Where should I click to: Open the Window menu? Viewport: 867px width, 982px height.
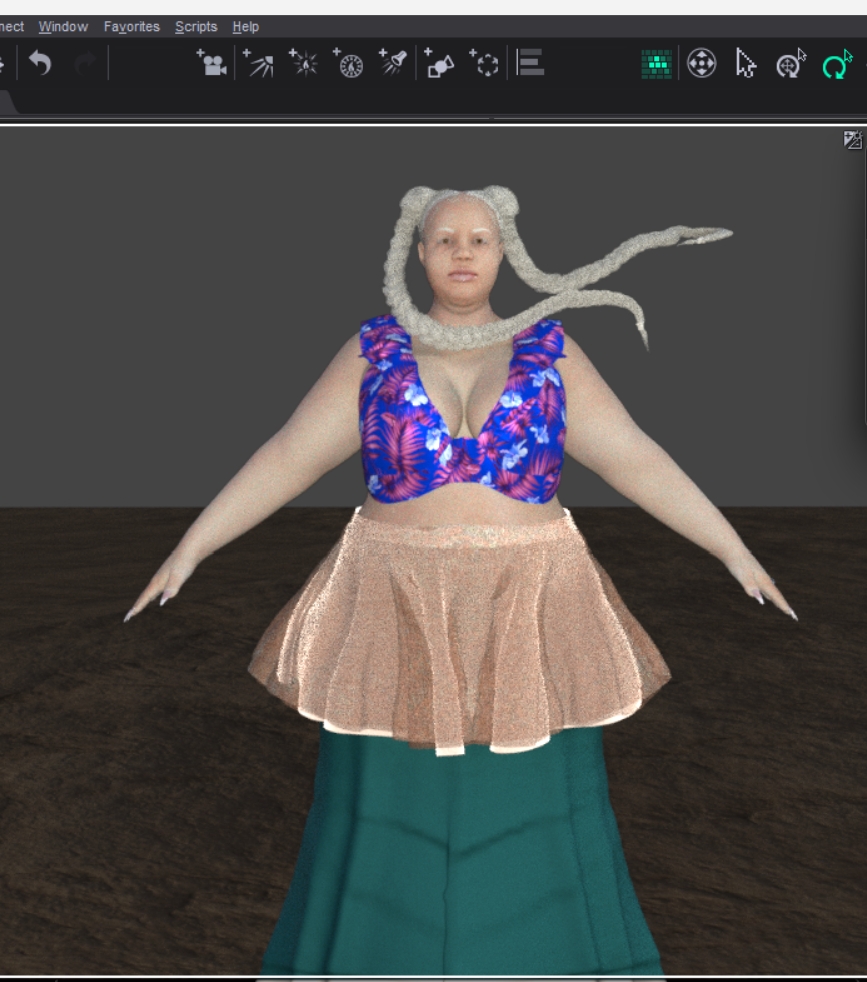(63, 27)
